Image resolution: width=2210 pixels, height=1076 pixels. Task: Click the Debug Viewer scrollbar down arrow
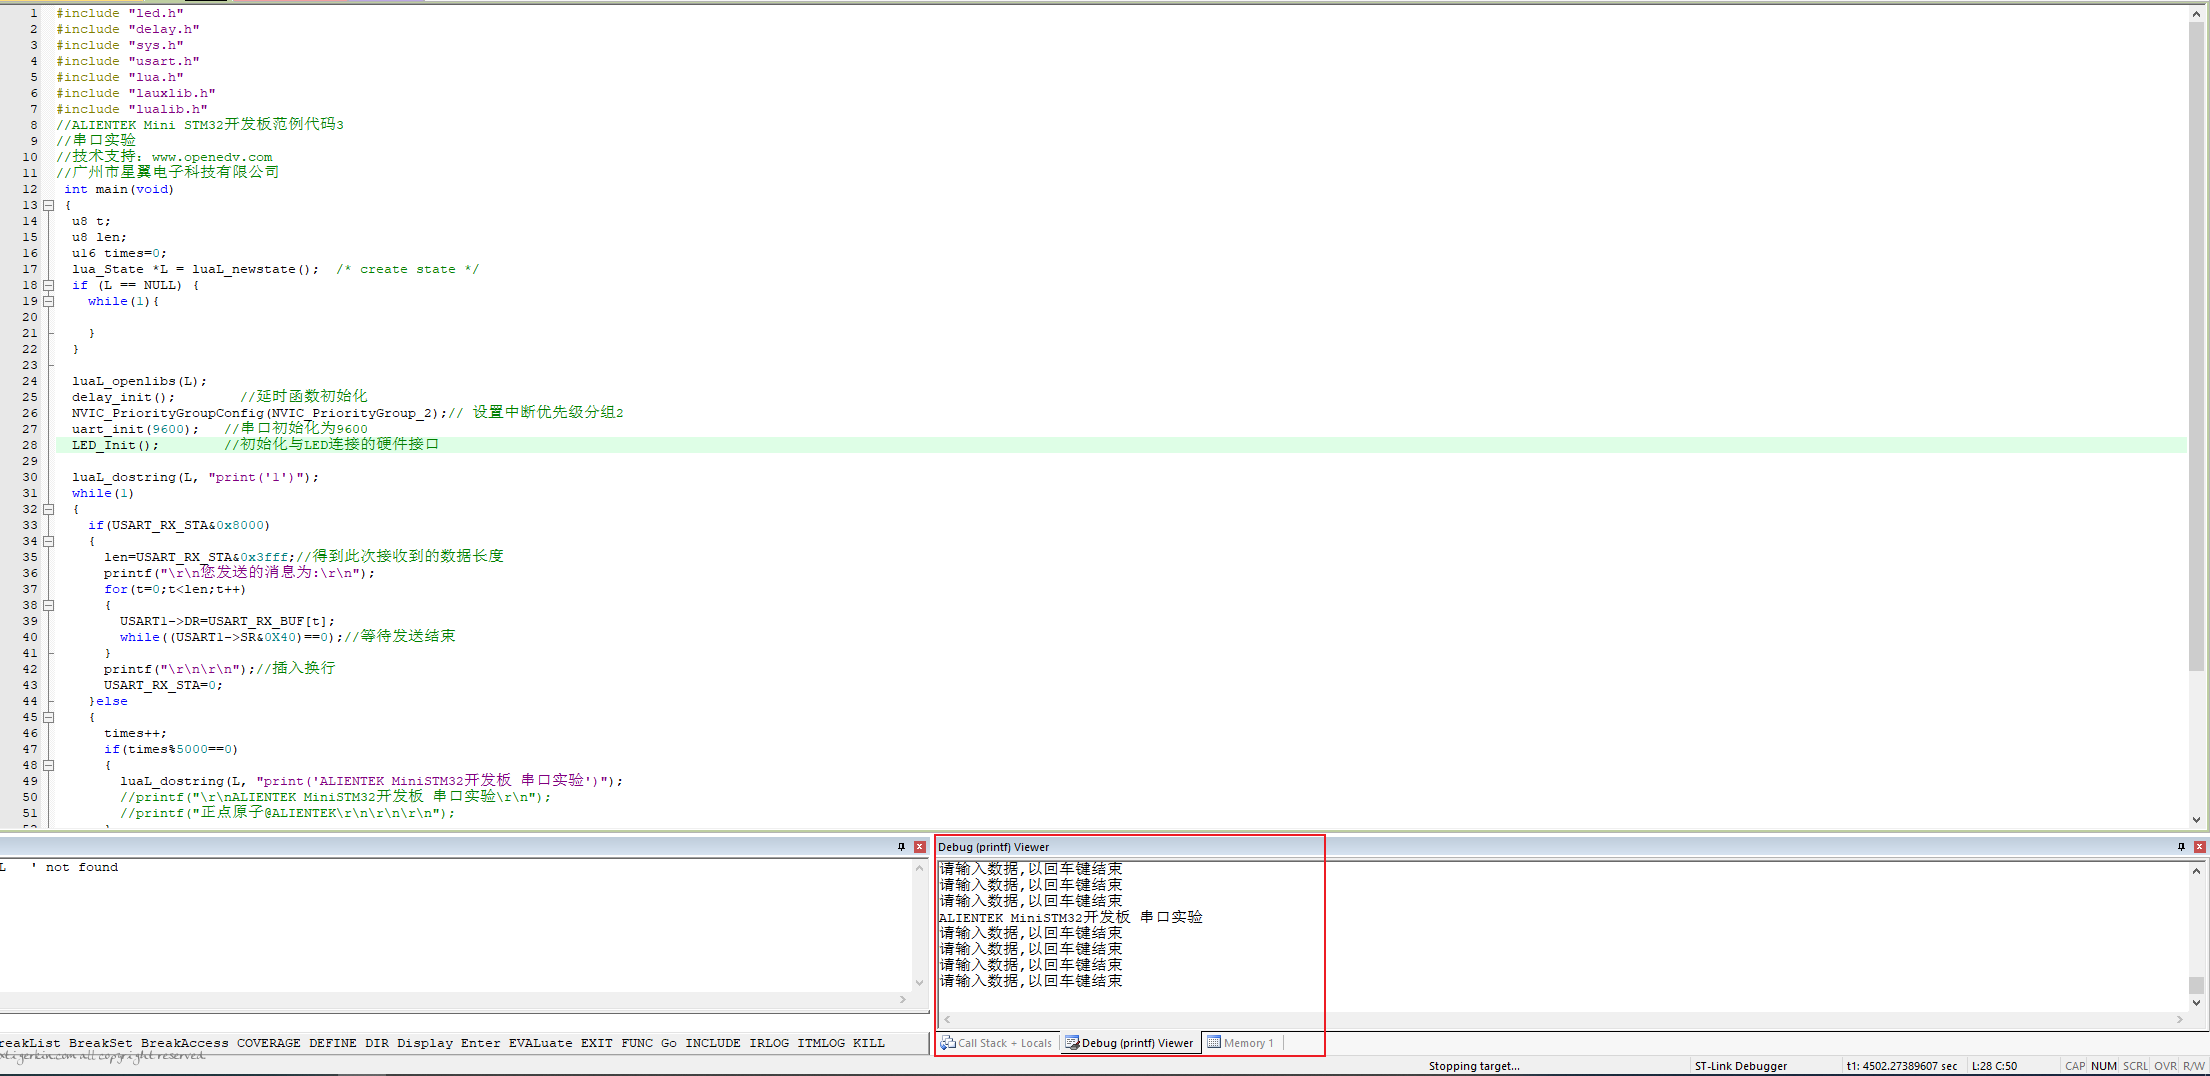pos(2196,1002)
